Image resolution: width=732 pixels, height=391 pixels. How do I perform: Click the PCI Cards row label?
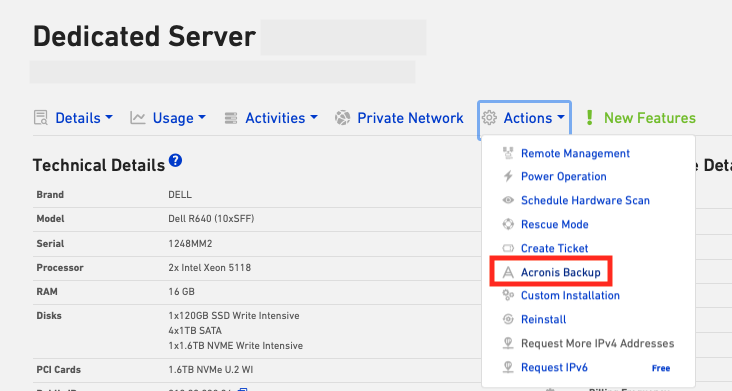click(59, 370)
